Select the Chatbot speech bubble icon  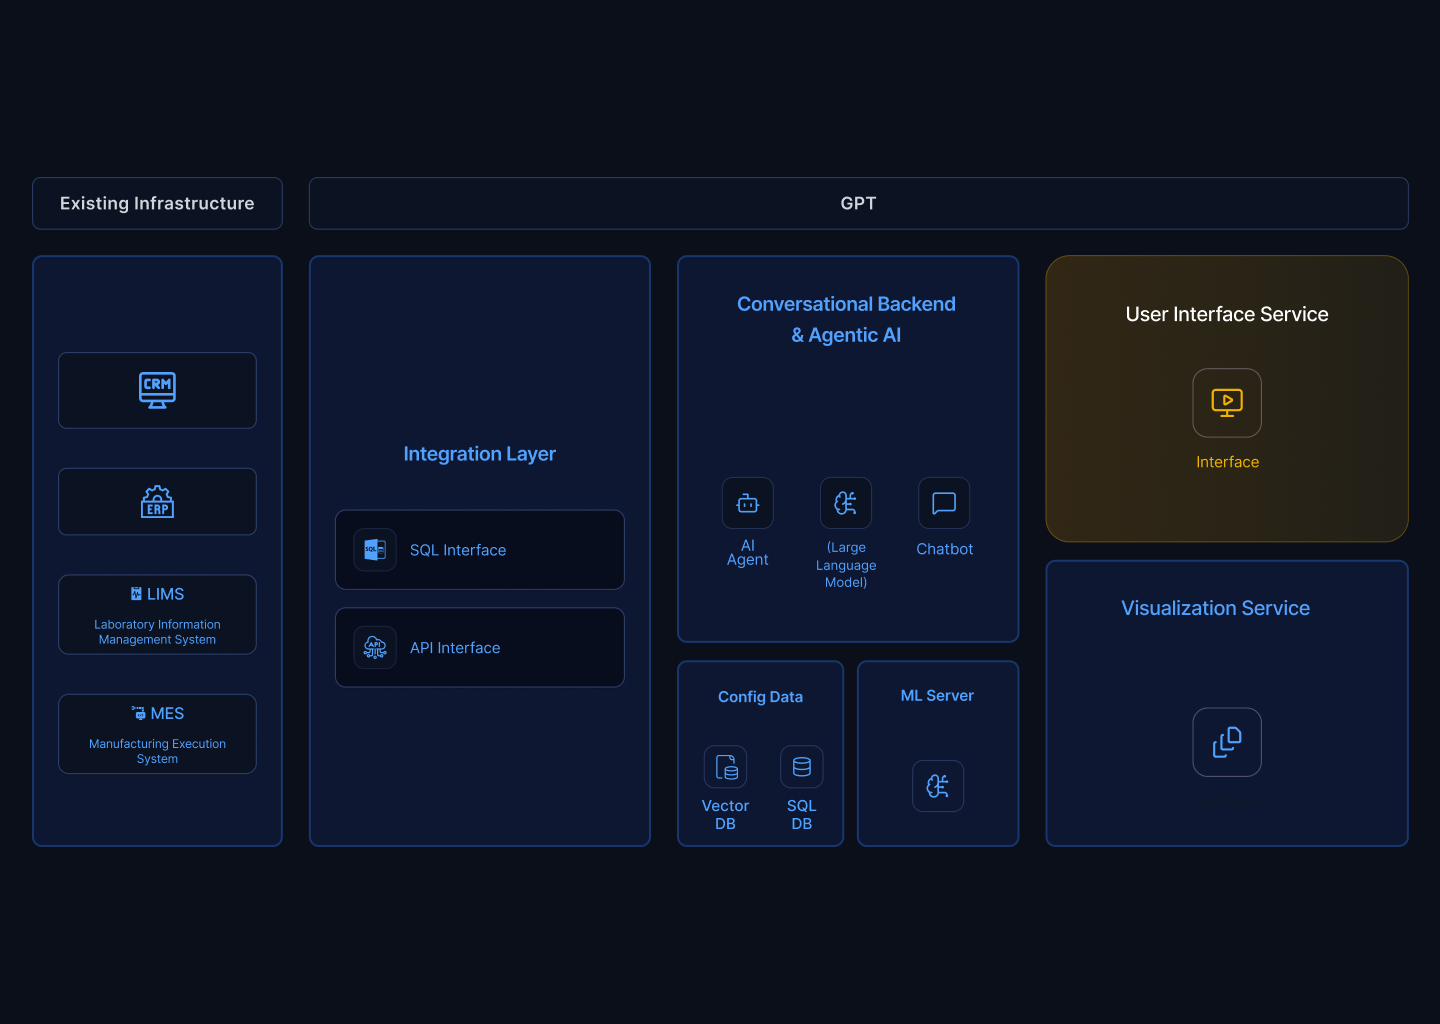click(x=944, y=503)
